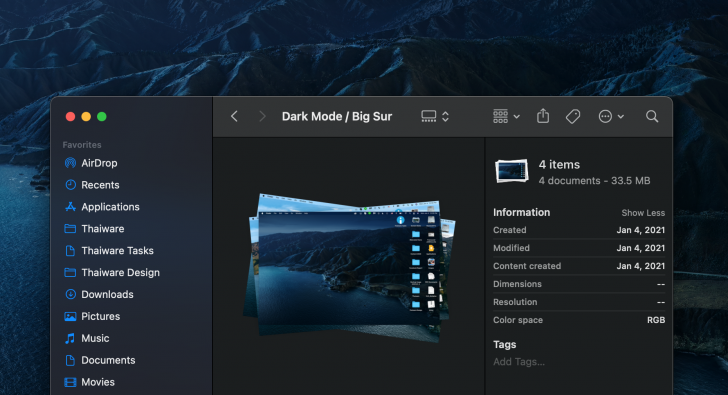The height and width of the screenshot is (395, 728).
Task: Click Show Less in Information section
Action: [x=643, y=213]
